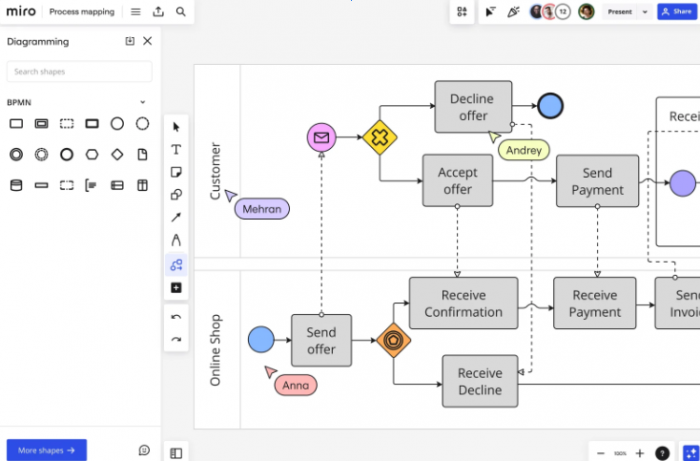Pick the cylinder data store shape

point(16,185)
